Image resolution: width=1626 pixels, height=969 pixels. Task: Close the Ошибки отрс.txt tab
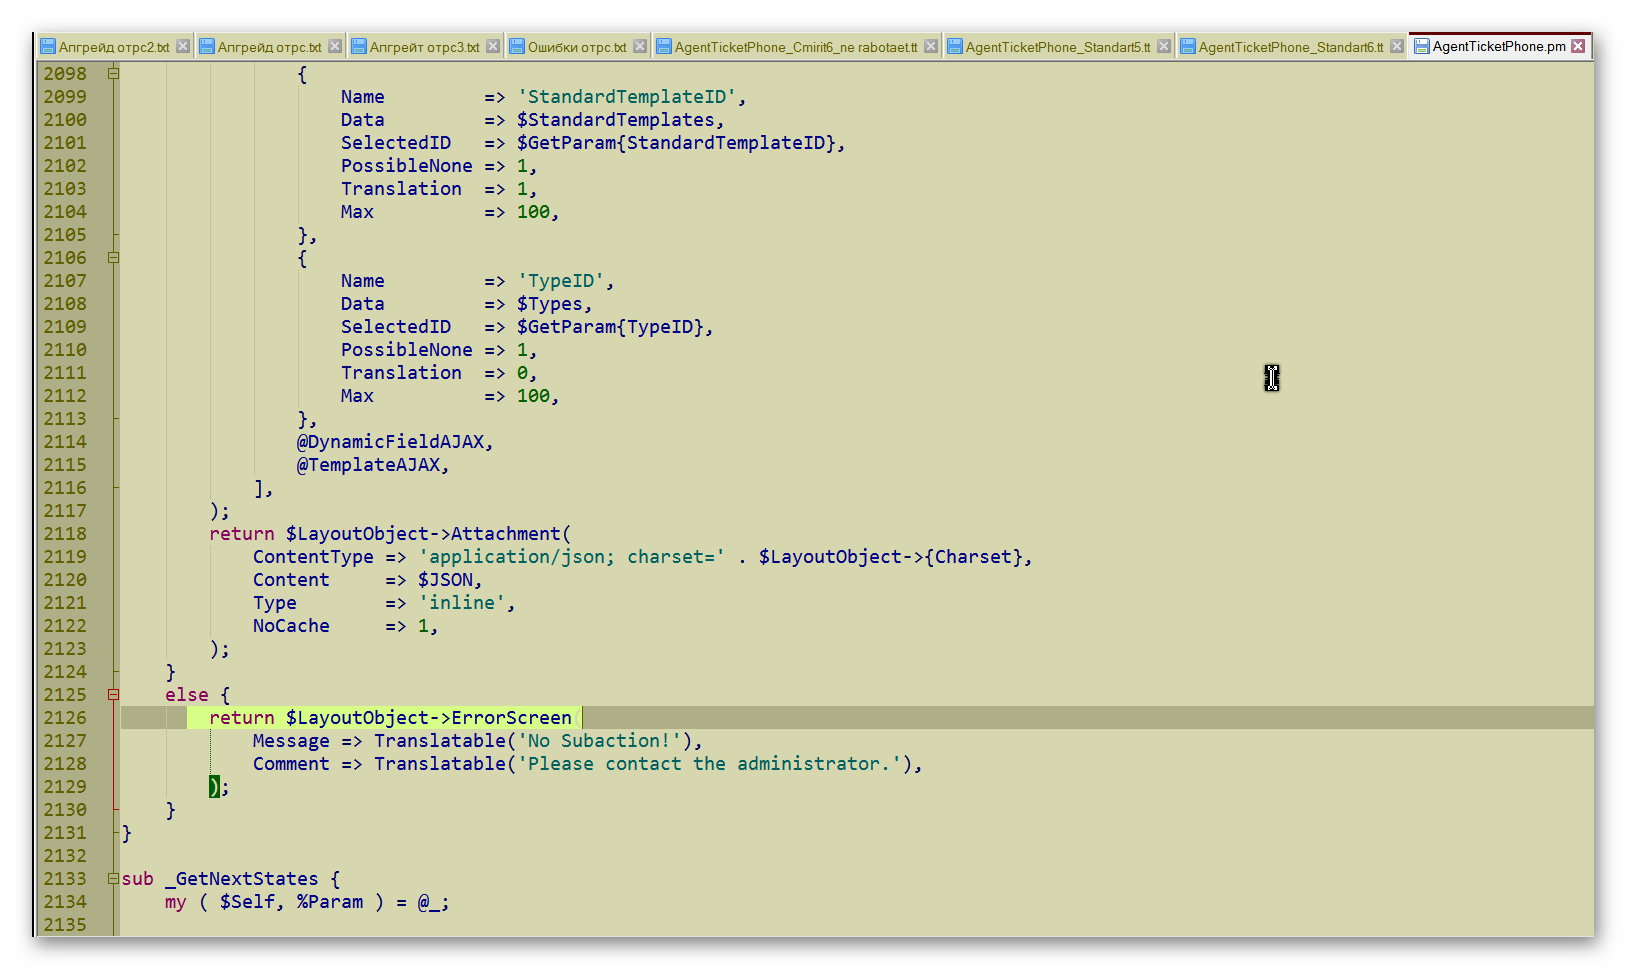tap(640, 46)
